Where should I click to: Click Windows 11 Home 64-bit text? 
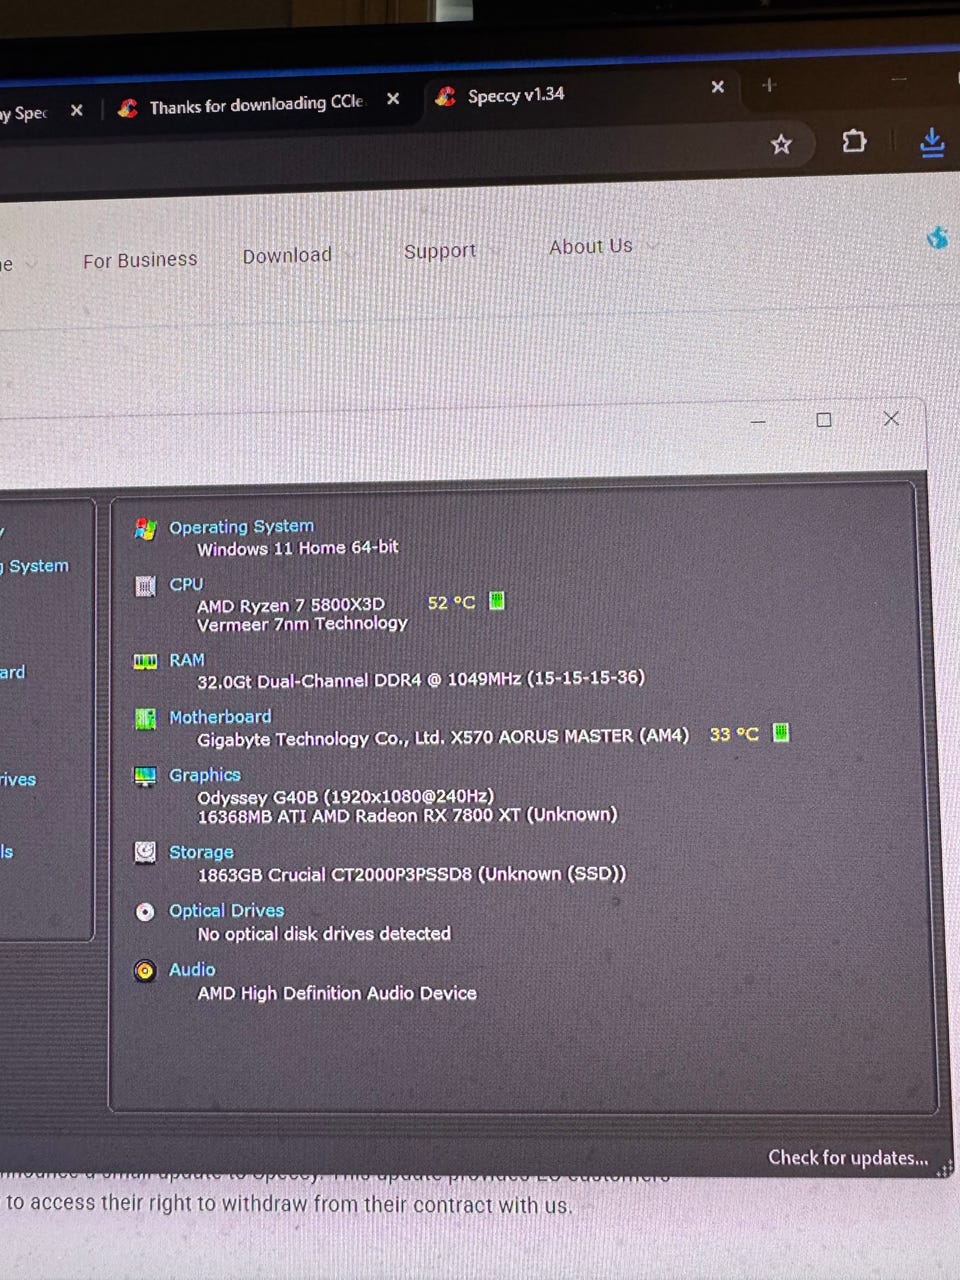297,548
